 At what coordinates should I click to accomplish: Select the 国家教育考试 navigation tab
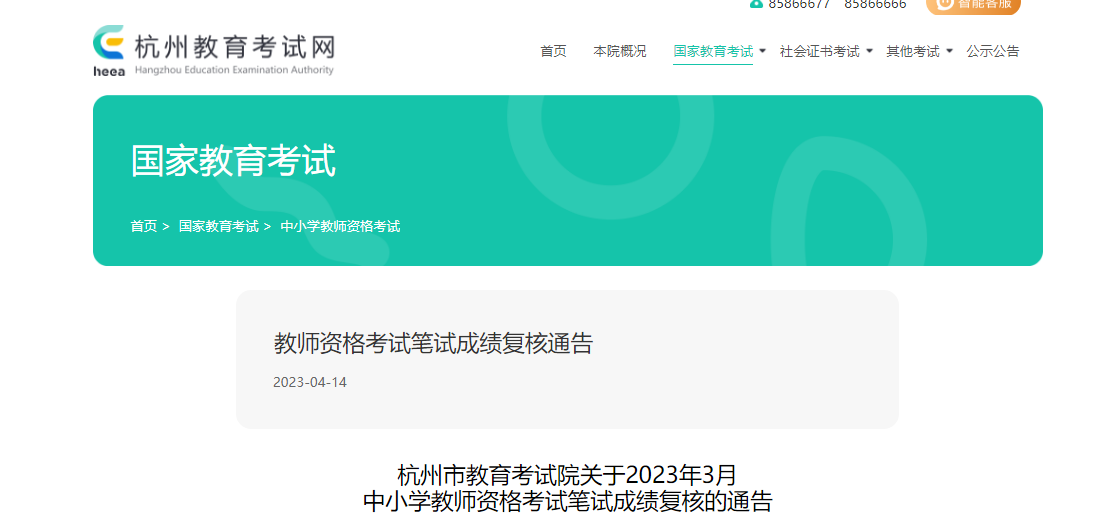point(713,51)
